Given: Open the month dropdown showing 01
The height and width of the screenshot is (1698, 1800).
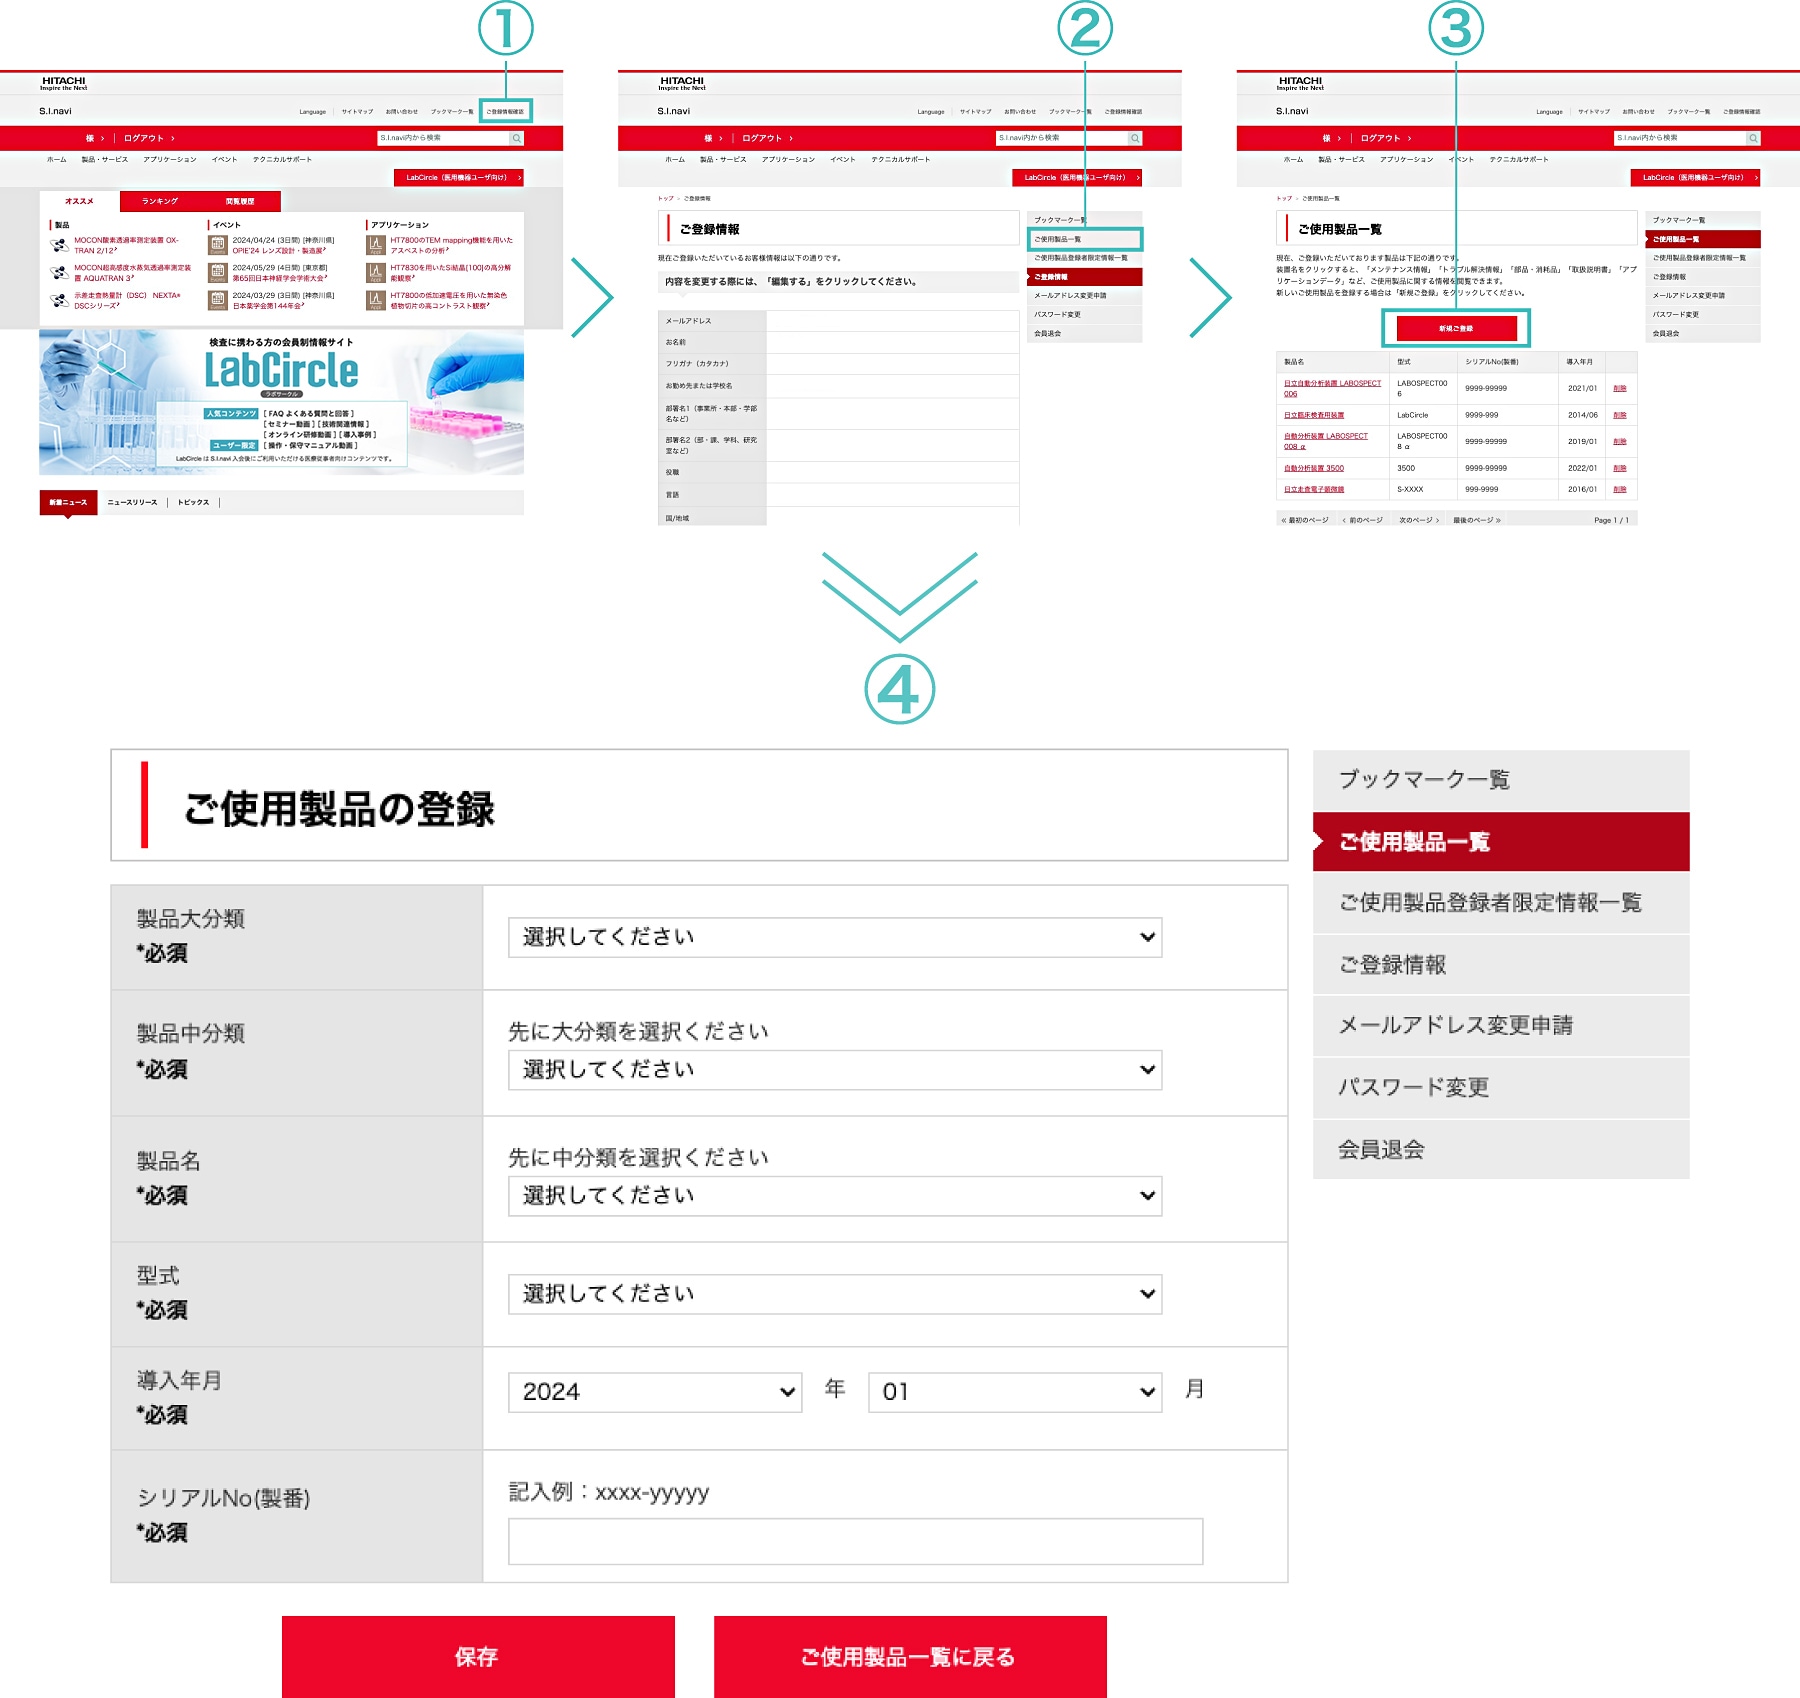Looking at the screenshot, I should pyautogui.click(x=1014, y=1392).
